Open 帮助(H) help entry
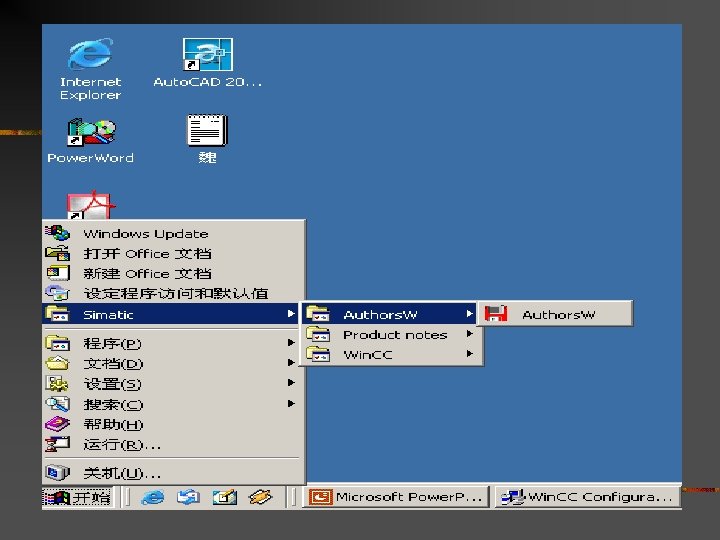720x540 pixels. tap(173, 424)
